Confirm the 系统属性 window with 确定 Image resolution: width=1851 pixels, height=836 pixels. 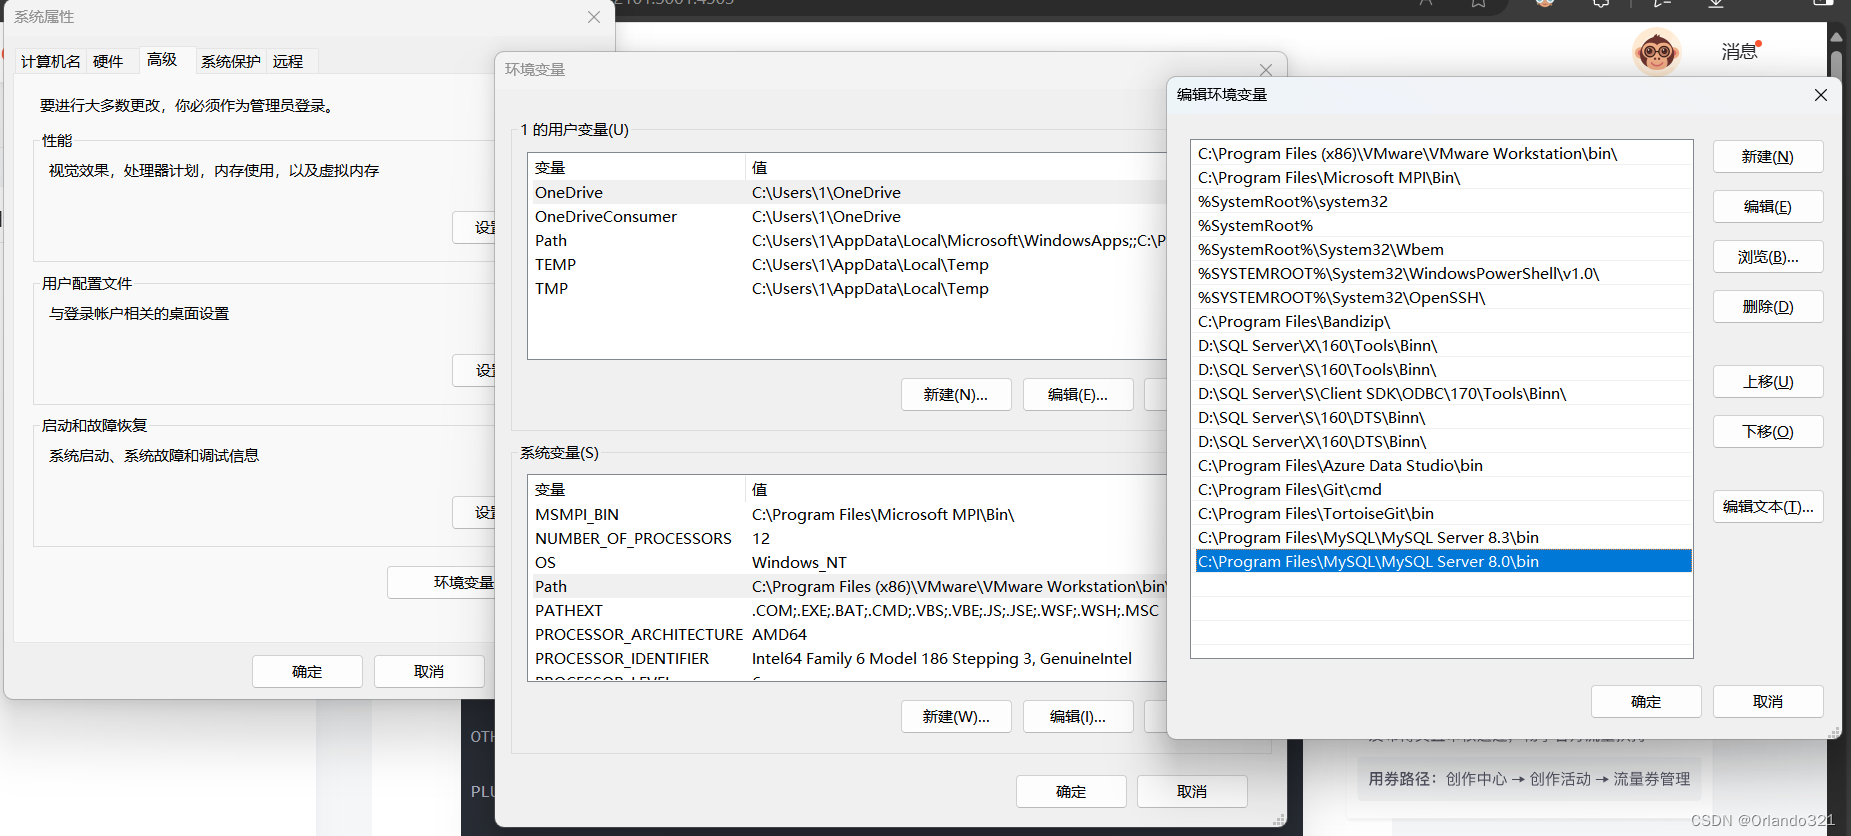pyautogui.click(x=307, y=672)
